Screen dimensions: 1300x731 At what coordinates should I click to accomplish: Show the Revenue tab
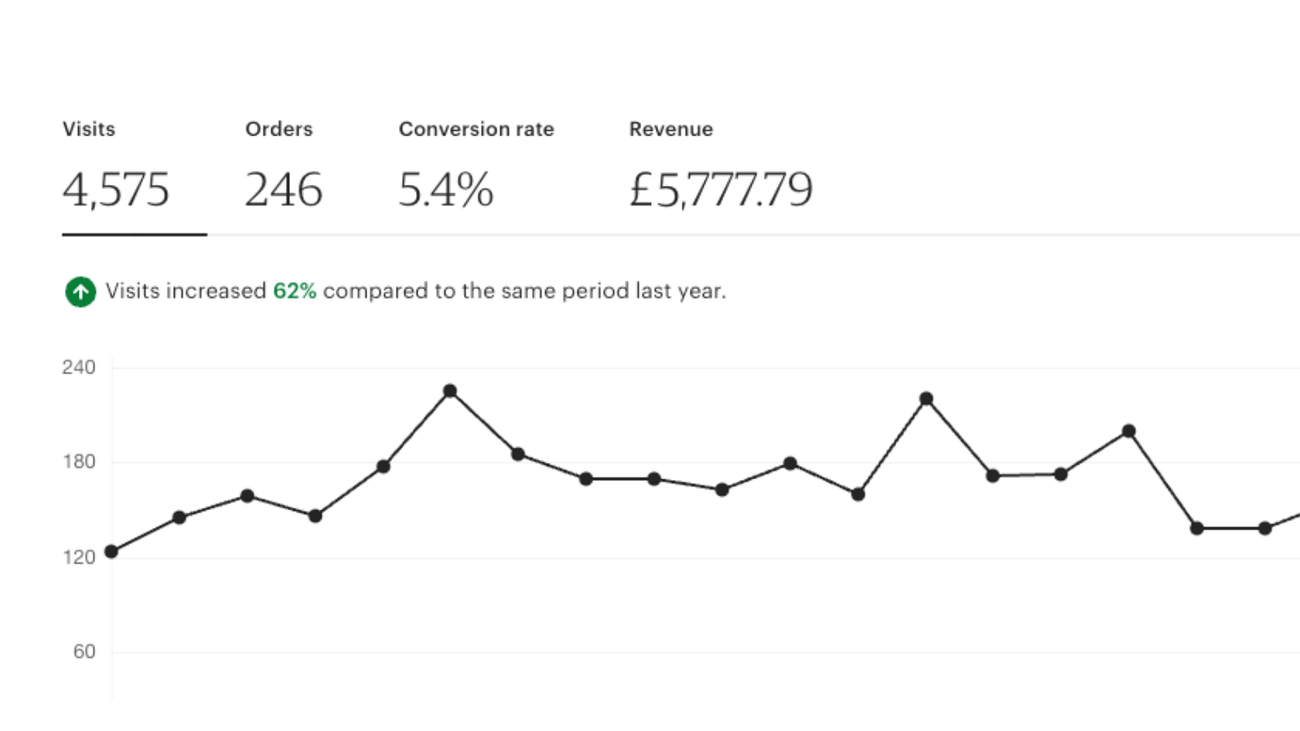coord(671,129)
